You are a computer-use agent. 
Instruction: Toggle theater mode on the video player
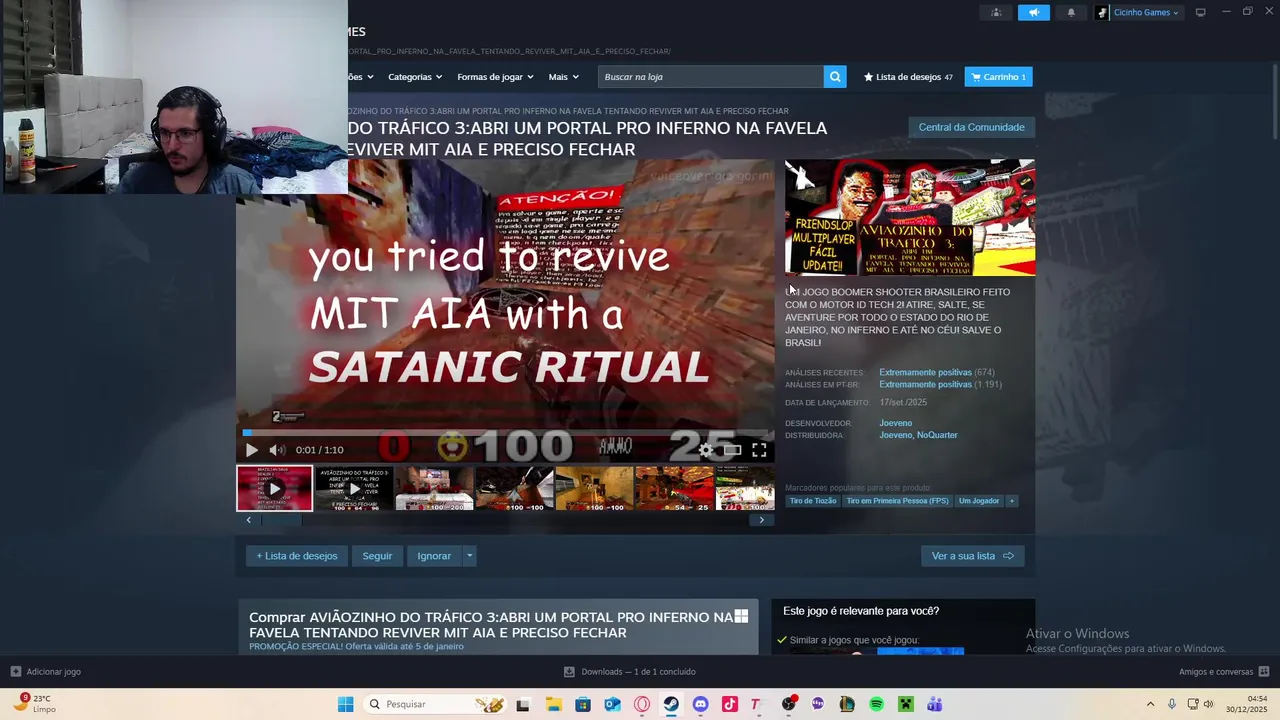pos(732,450)
